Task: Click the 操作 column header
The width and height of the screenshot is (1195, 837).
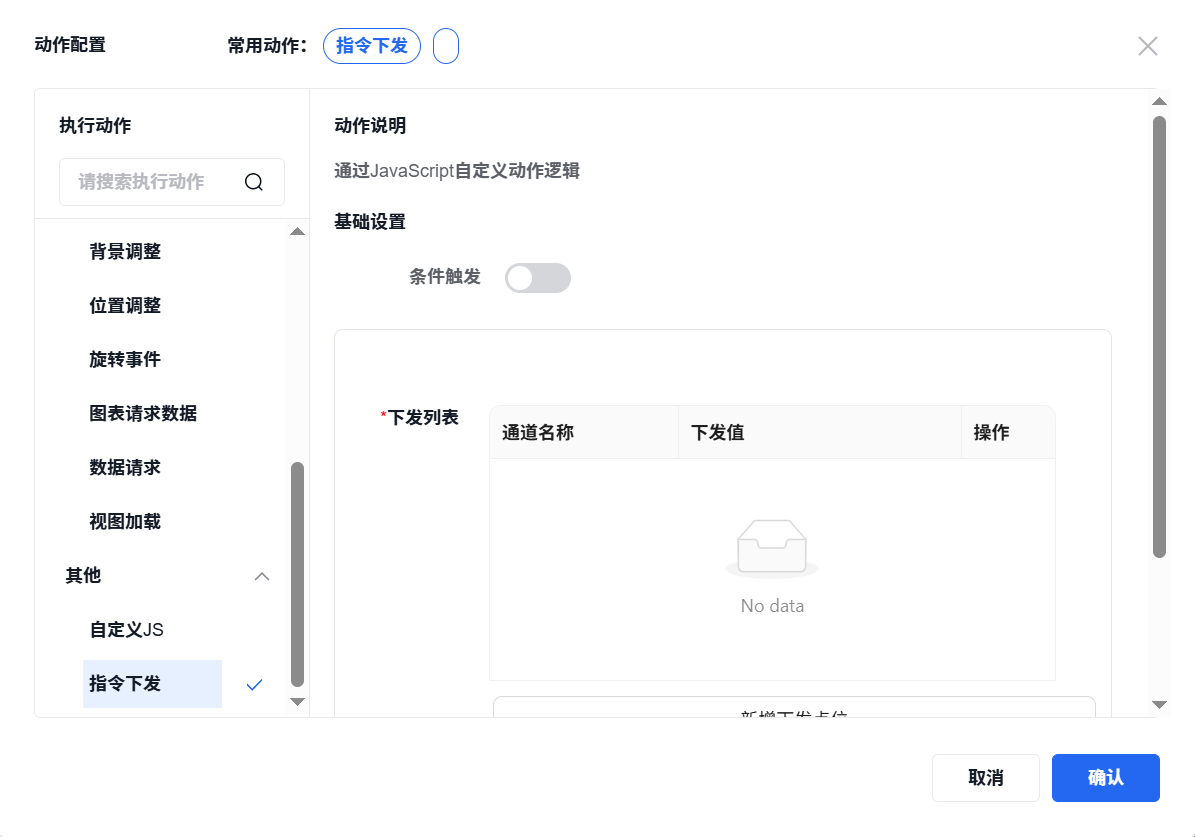Action: tap(1008, 432)
